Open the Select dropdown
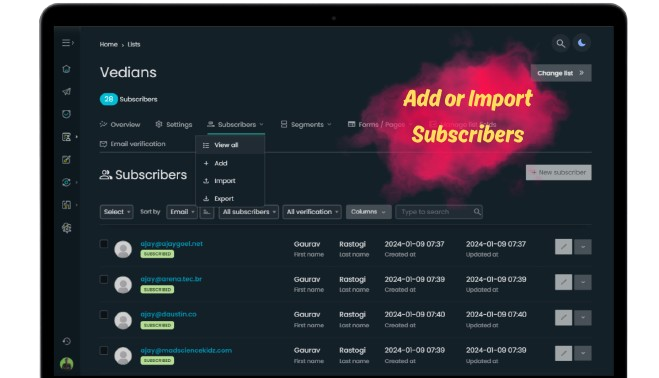Screen dimensions: 659x378 (116, 212)
